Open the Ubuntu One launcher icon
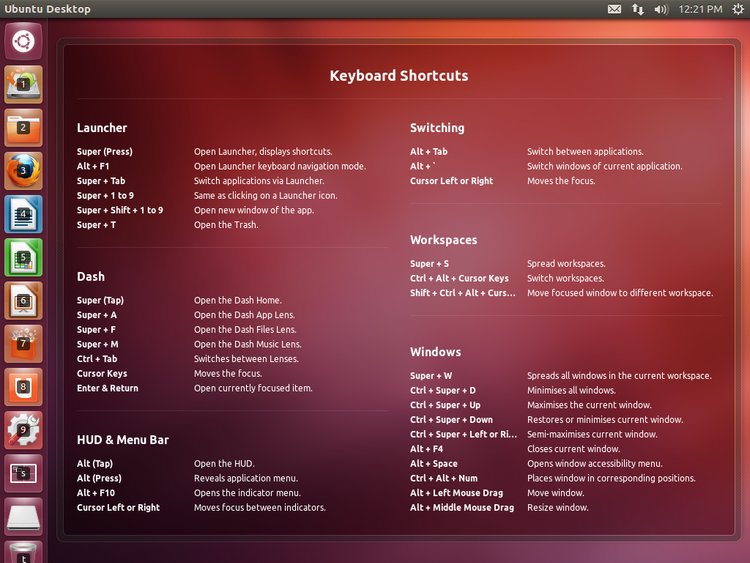Image resolution: width=750 pixels, height=563 pixels. pyautogui.click(x=23, y=386)
